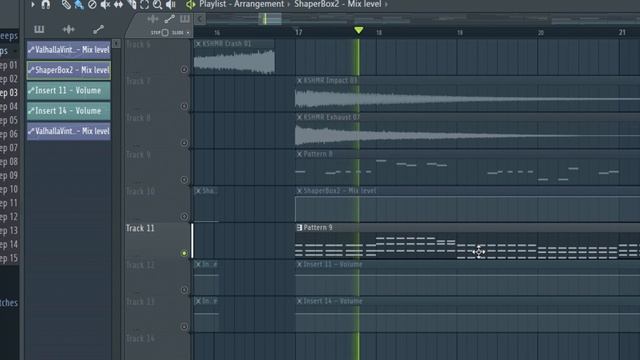Select the Delete tool
Screen dimensions: 640x360
pyautogui.click(x=92, y=4)
